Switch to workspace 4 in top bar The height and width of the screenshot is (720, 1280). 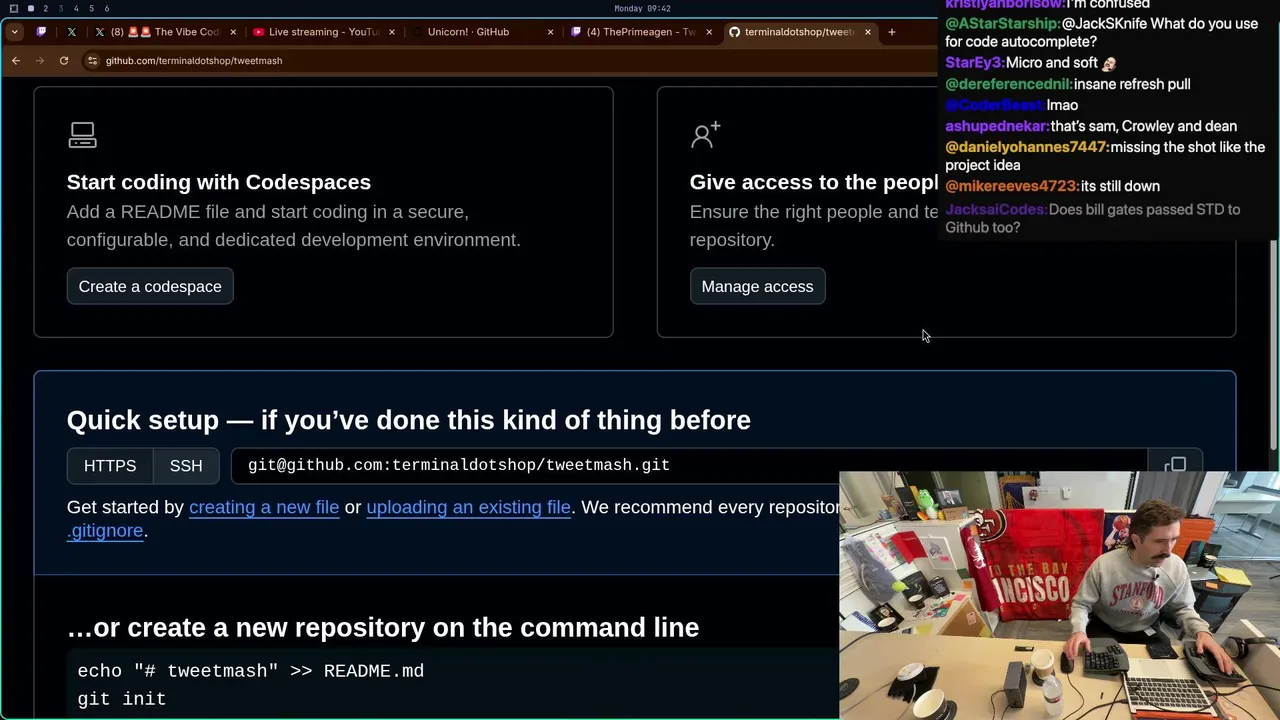pyautogui.click(x=76, y=9)
